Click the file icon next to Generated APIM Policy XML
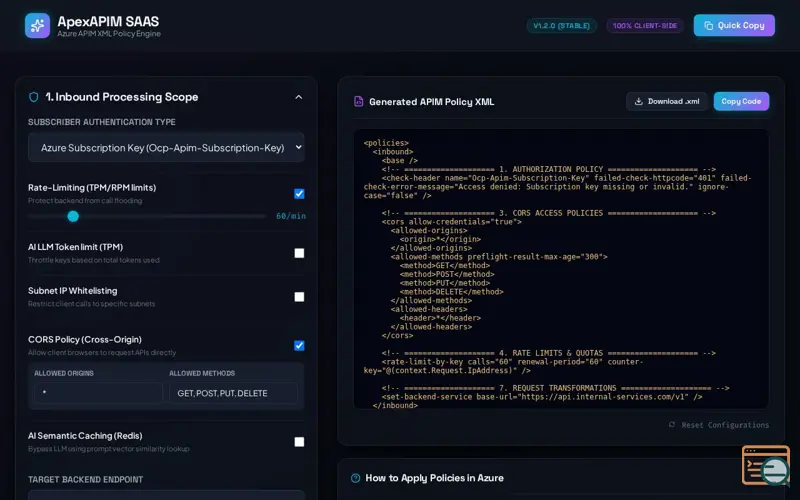The width and height of the screenshot is (800, 500). click(x=359, y=102)
